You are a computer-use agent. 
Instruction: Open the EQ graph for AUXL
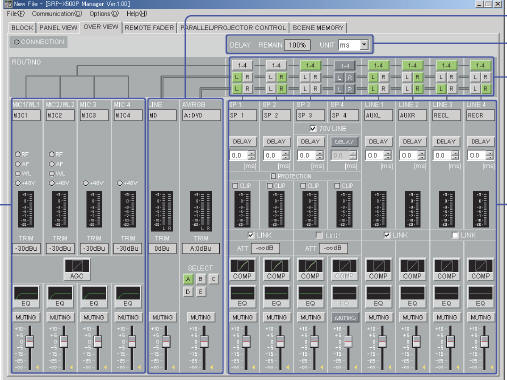(x=378, y=297)
